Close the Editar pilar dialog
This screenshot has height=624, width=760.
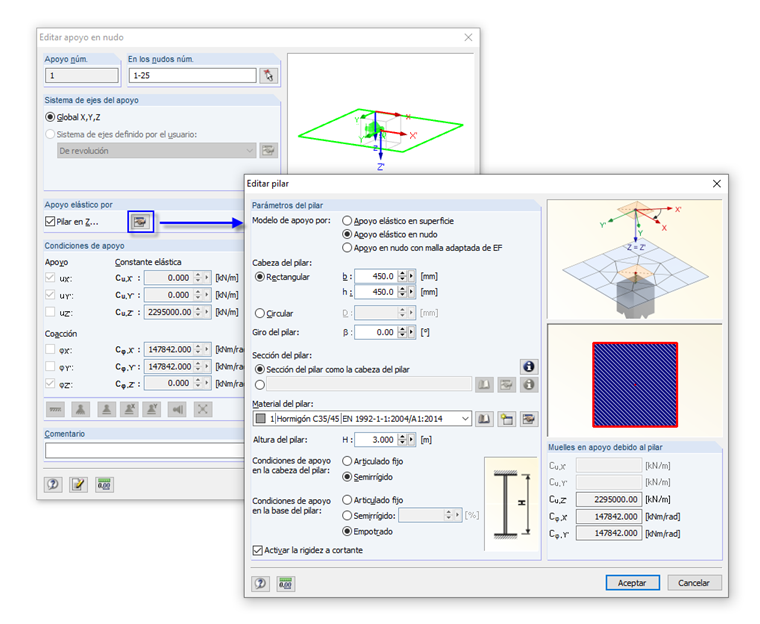click(717, 184)
